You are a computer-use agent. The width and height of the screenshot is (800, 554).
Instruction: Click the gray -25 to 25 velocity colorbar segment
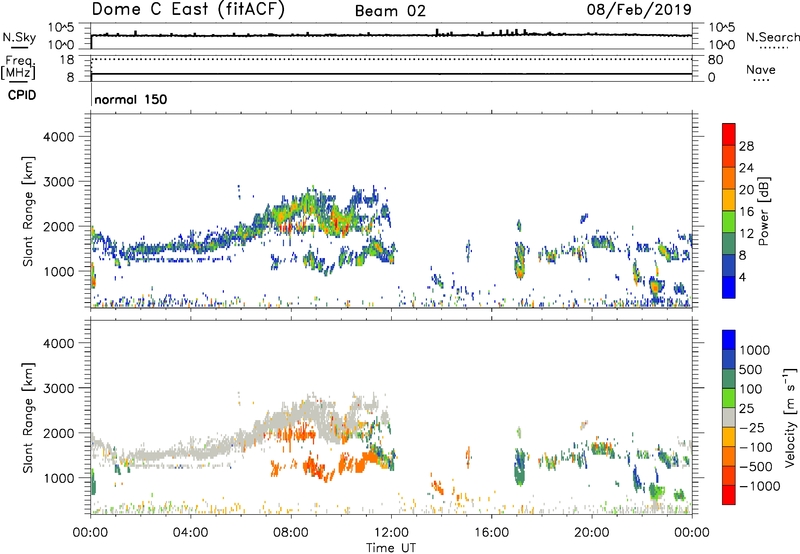click(729, 417)
